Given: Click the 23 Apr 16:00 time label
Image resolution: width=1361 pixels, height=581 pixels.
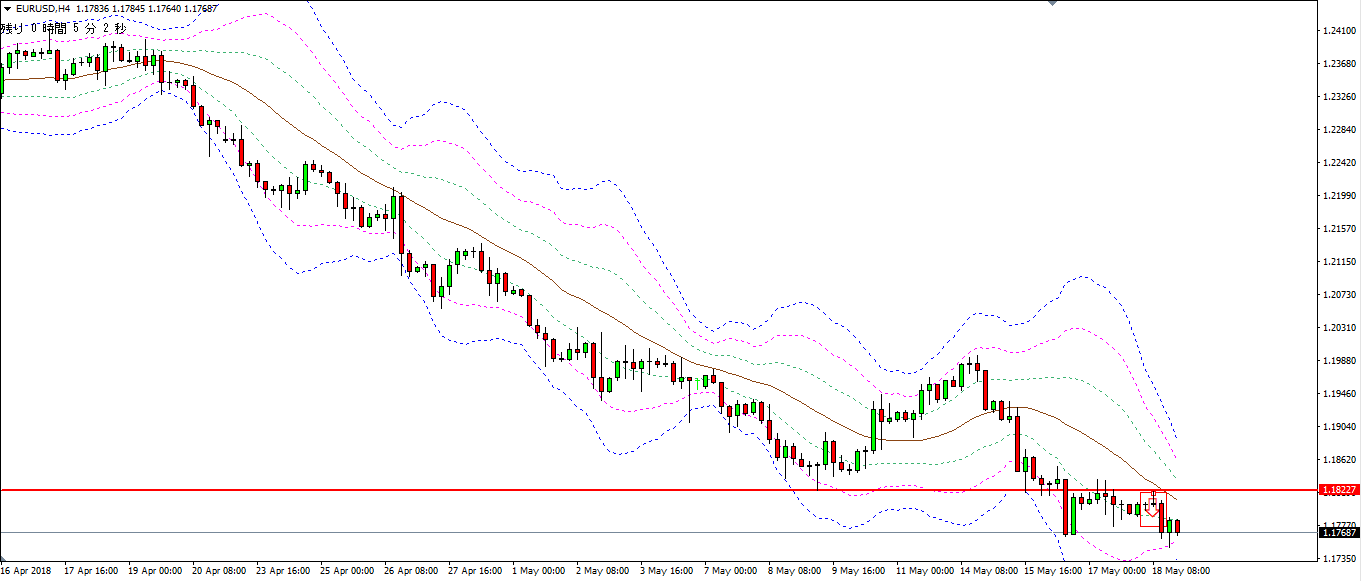Looking at the screenshot, I should pyautogui.click(x=282, y=572).
